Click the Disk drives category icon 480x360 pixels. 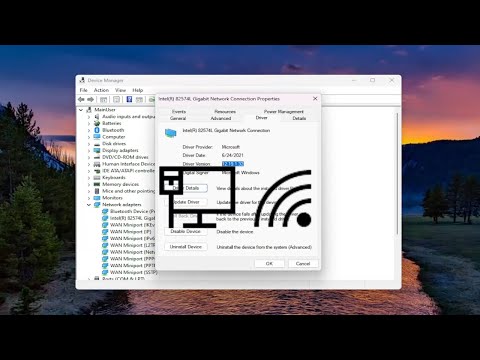97,144
